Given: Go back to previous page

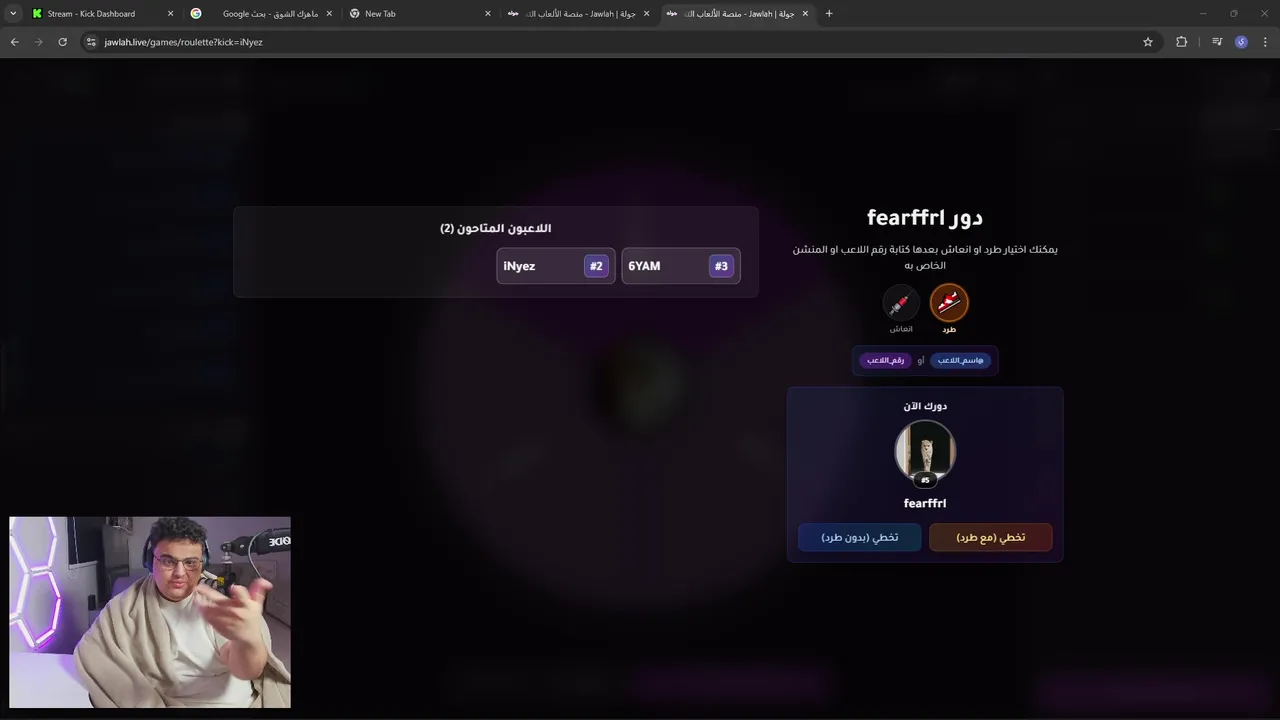Looking at the screenshot, I should pyautogui.click(x=14, y=42).
